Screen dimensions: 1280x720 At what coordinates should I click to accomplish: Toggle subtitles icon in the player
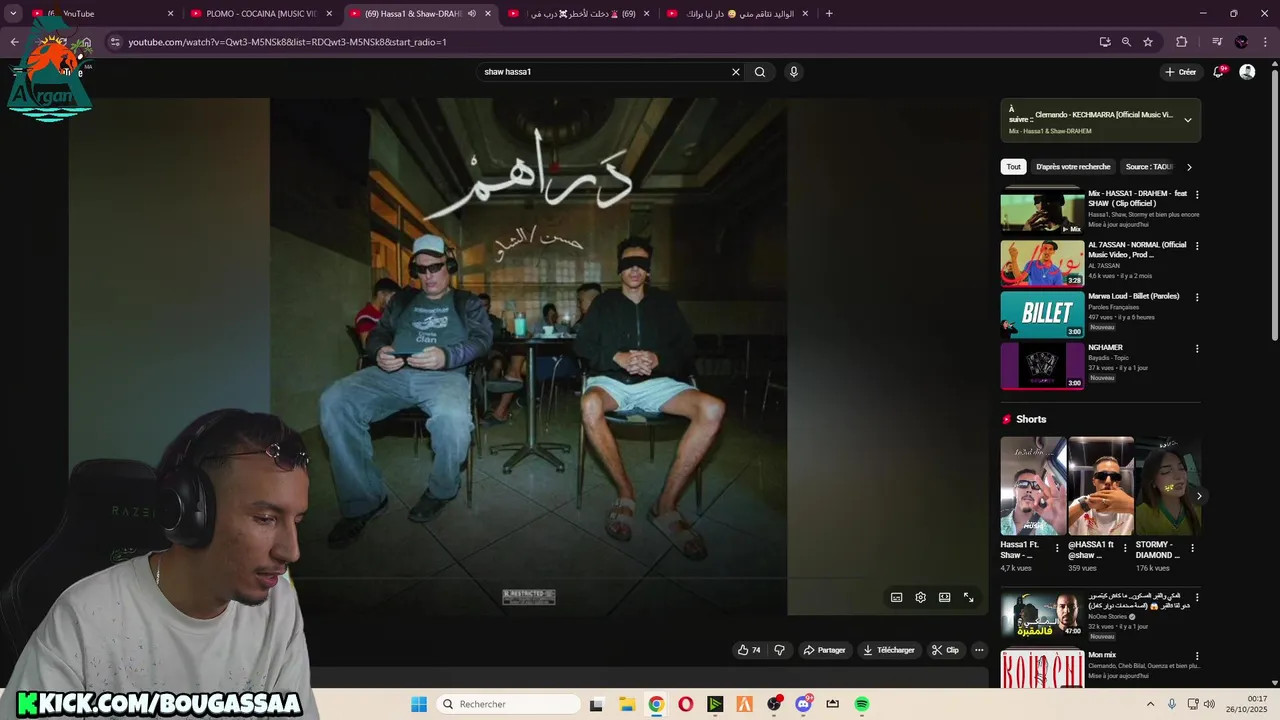[x=897, y=597]
